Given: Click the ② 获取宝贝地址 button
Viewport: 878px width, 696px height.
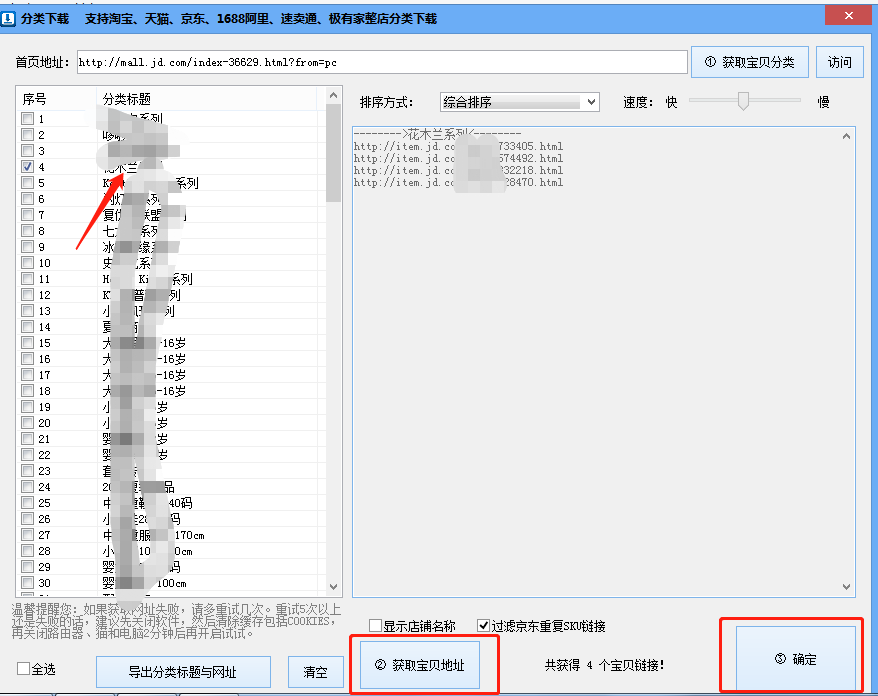Looking at the screenshot, I should [420, 665].
